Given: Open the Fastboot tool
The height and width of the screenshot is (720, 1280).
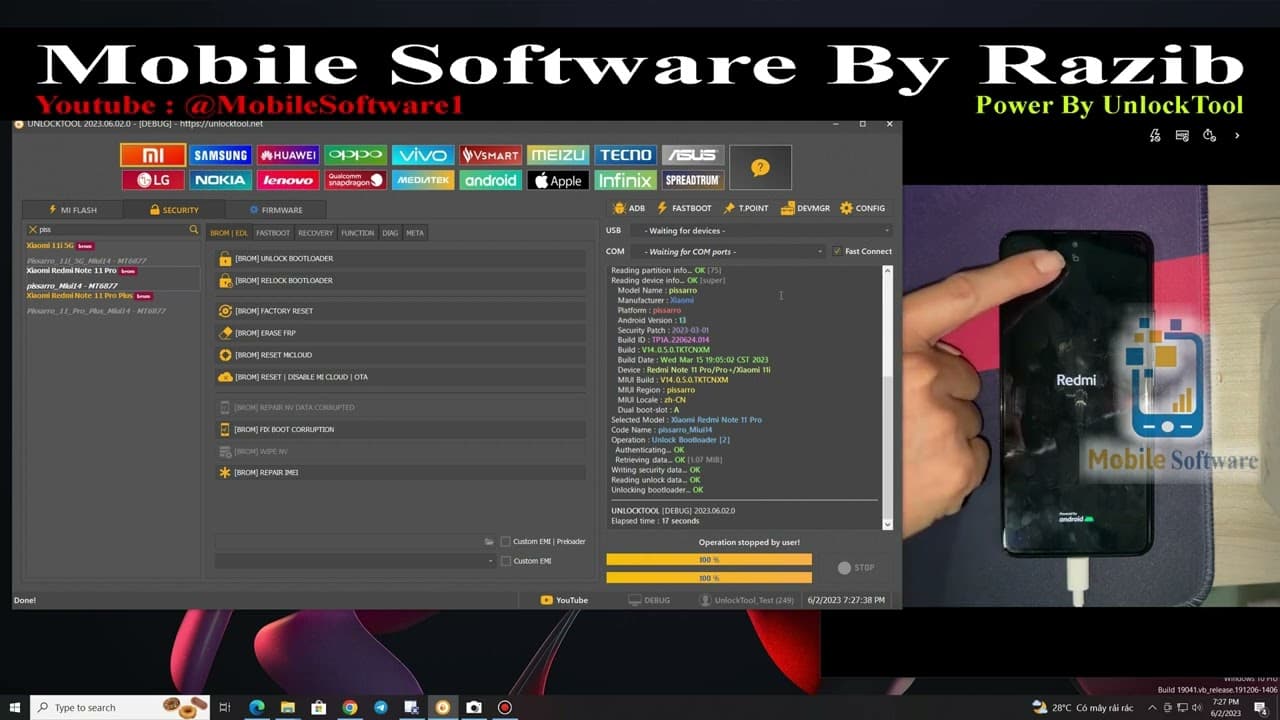Looking at the screenshot, I should 684,208.
